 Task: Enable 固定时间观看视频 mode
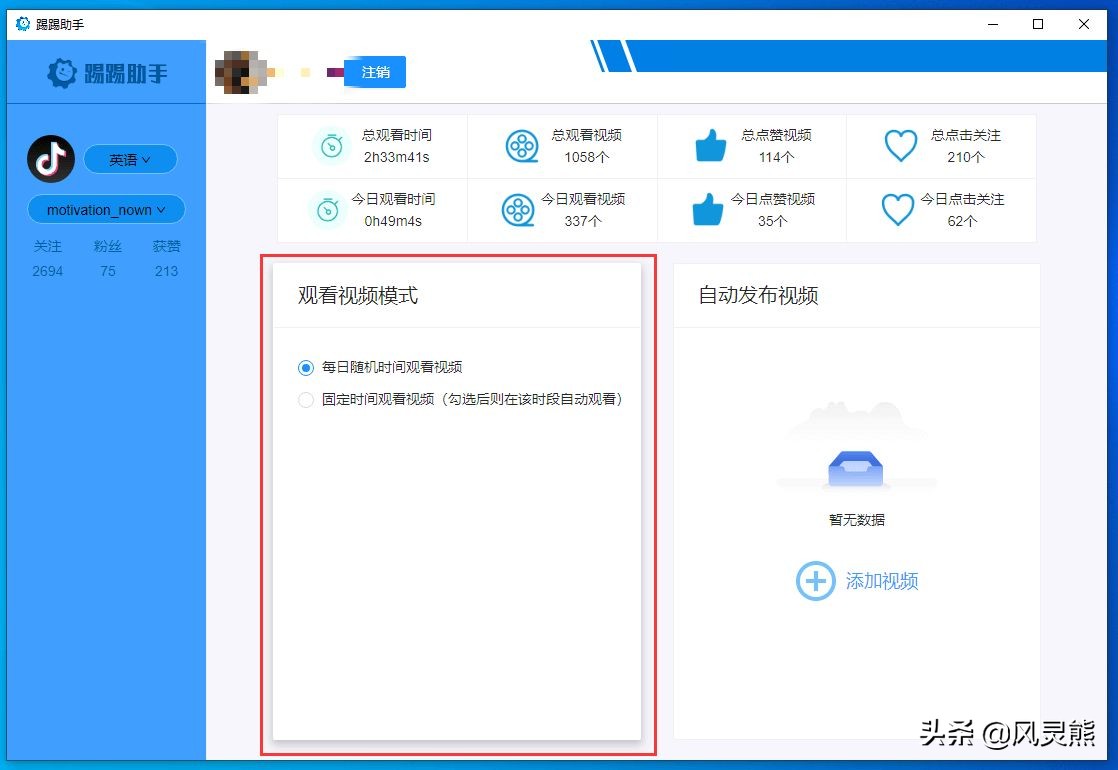pyautogui.click(x=305, y=399)
